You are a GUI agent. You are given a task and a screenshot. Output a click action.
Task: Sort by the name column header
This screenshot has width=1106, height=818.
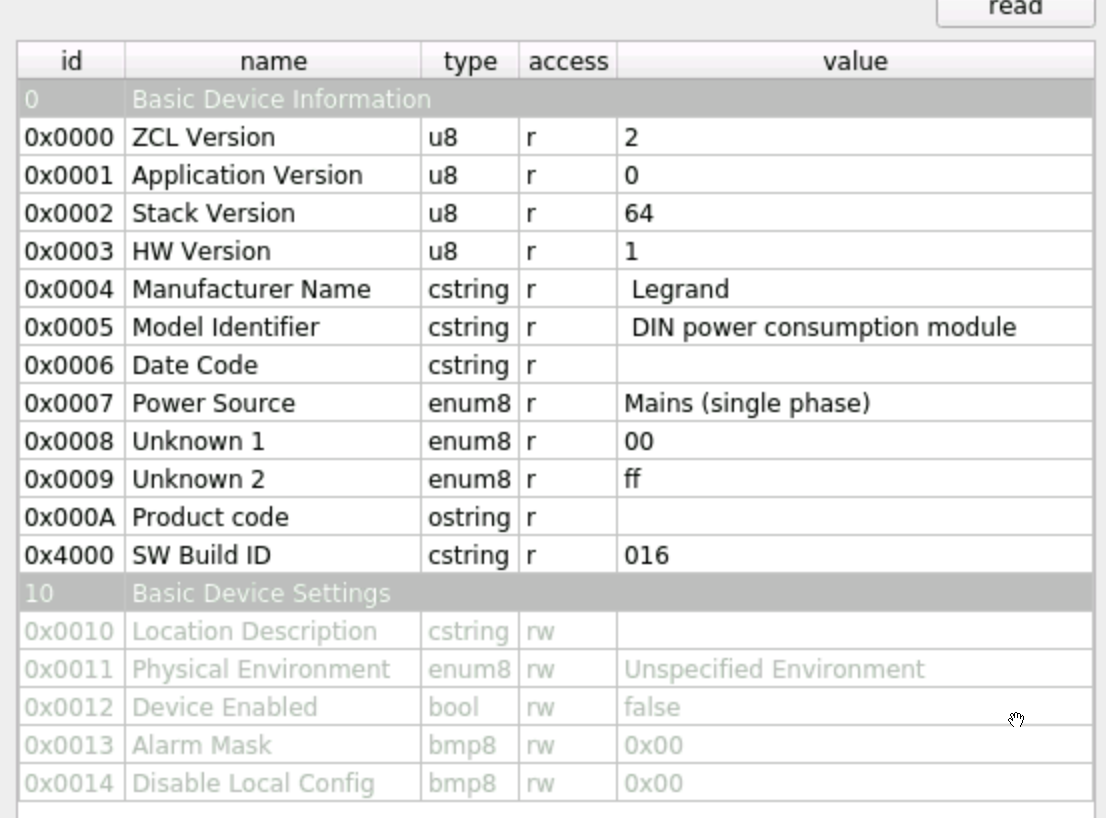click(x=273, y=61)
